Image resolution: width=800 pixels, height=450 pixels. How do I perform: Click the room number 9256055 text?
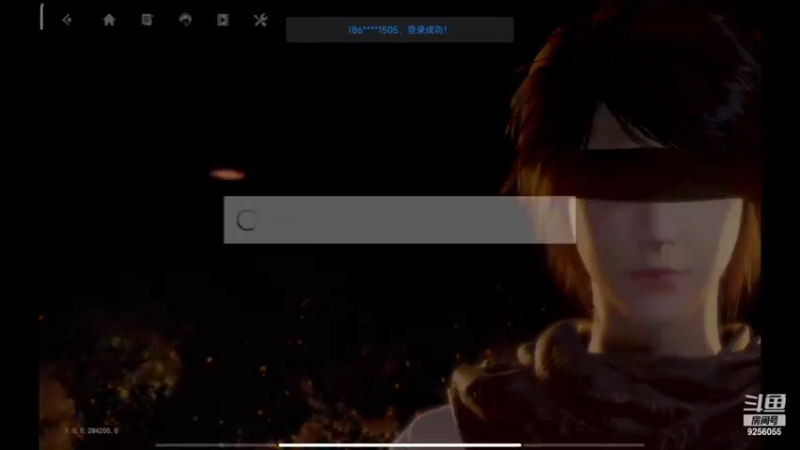click(764, 432)
